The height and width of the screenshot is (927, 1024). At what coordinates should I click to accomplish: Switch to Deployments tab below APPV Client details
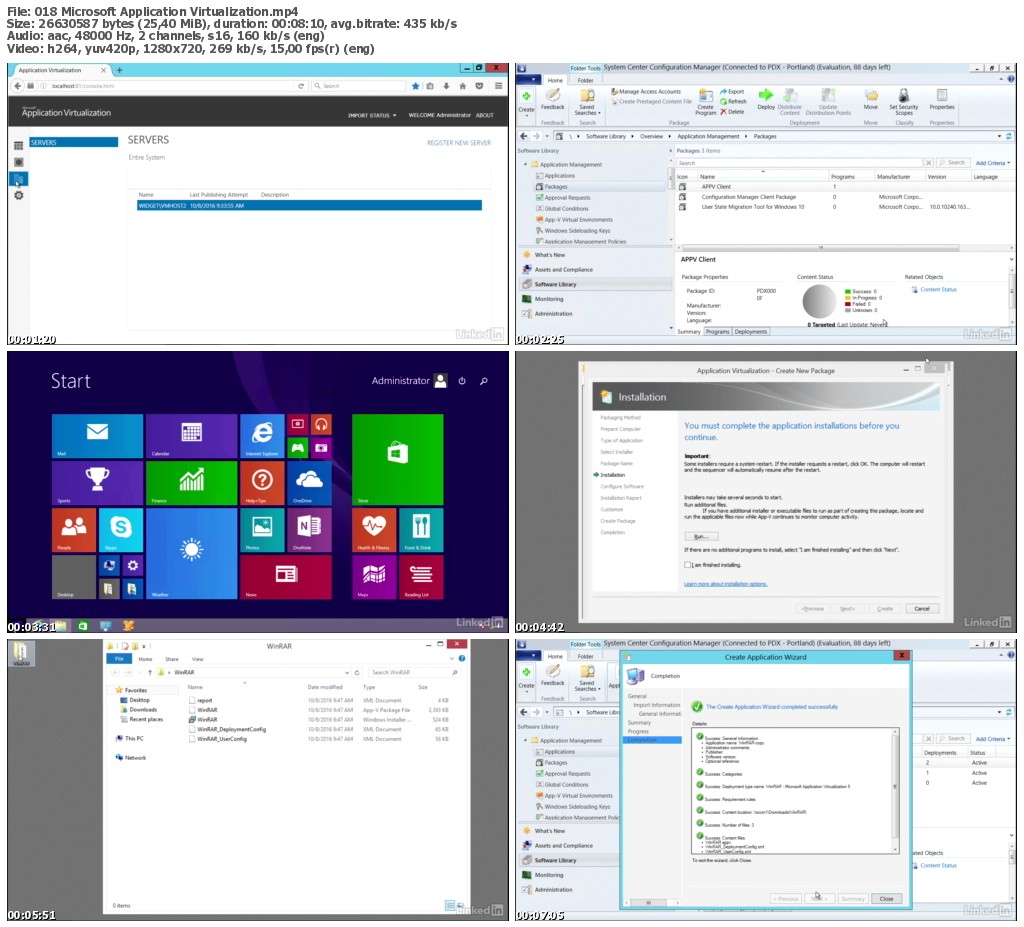(750, 332)
